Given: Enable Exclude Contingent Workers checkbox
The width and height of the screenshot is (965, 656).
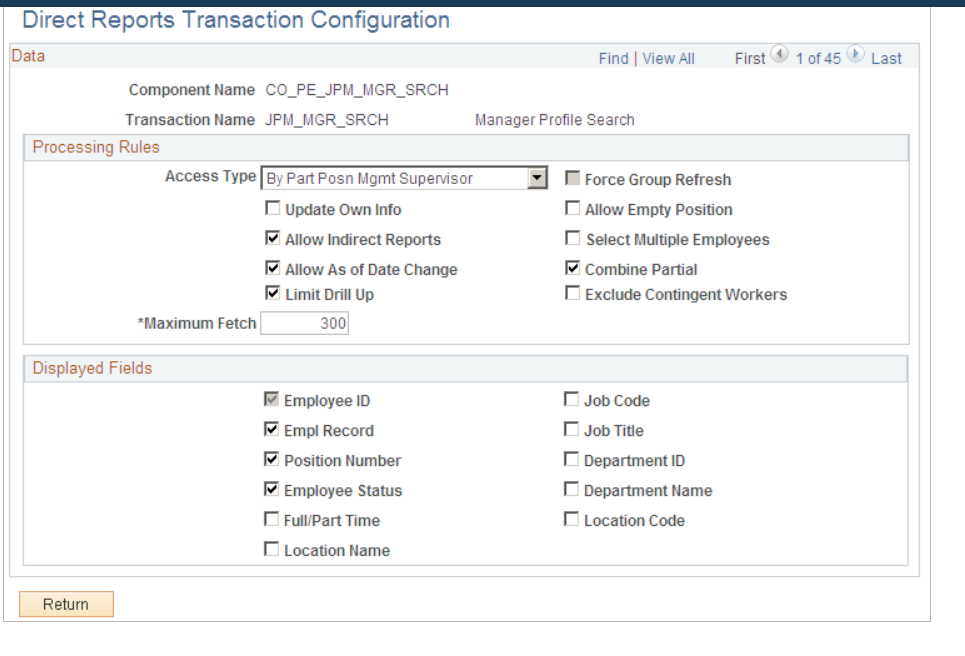Looking at the screenshot, I should 572,294.
